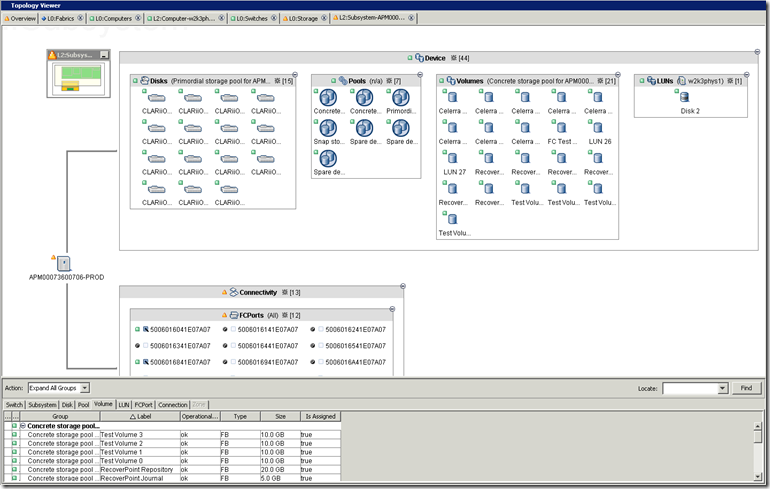Open the Action dropdown (Expand All Groups)

coord(84,388)
